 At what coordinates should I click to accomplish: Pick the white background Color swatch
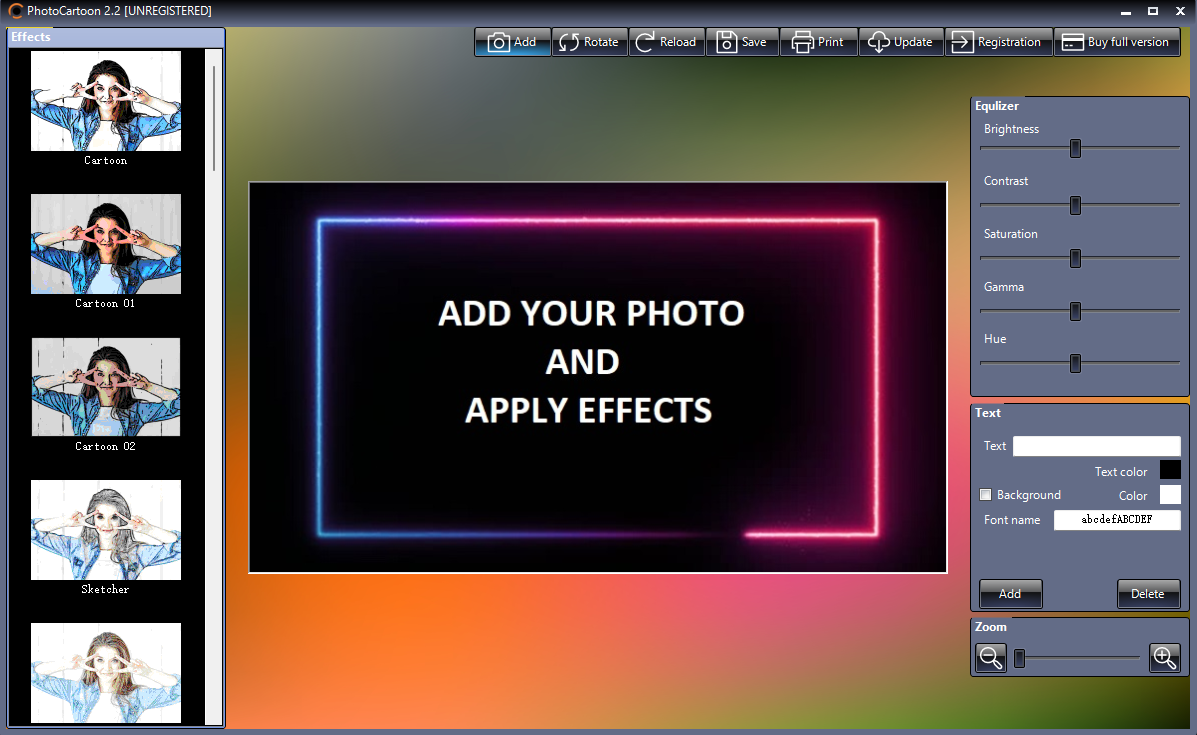1169,495
